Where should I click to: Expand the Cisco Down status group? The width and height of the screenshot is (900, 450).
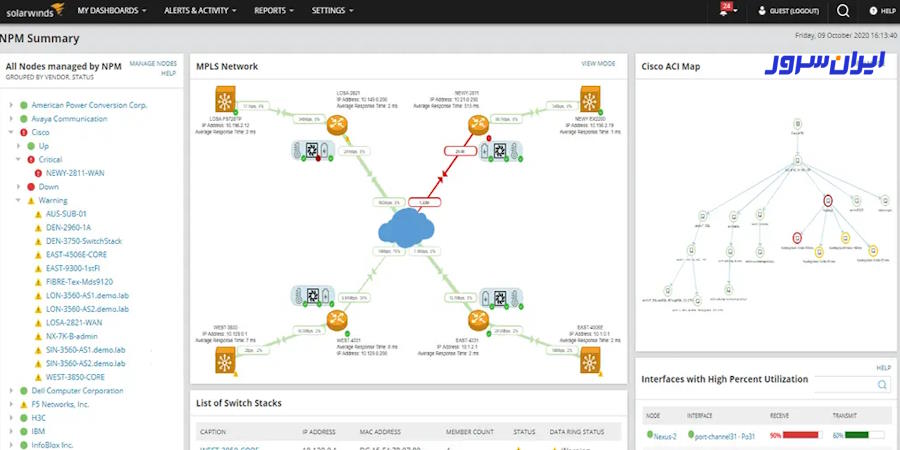pos(18,187)
